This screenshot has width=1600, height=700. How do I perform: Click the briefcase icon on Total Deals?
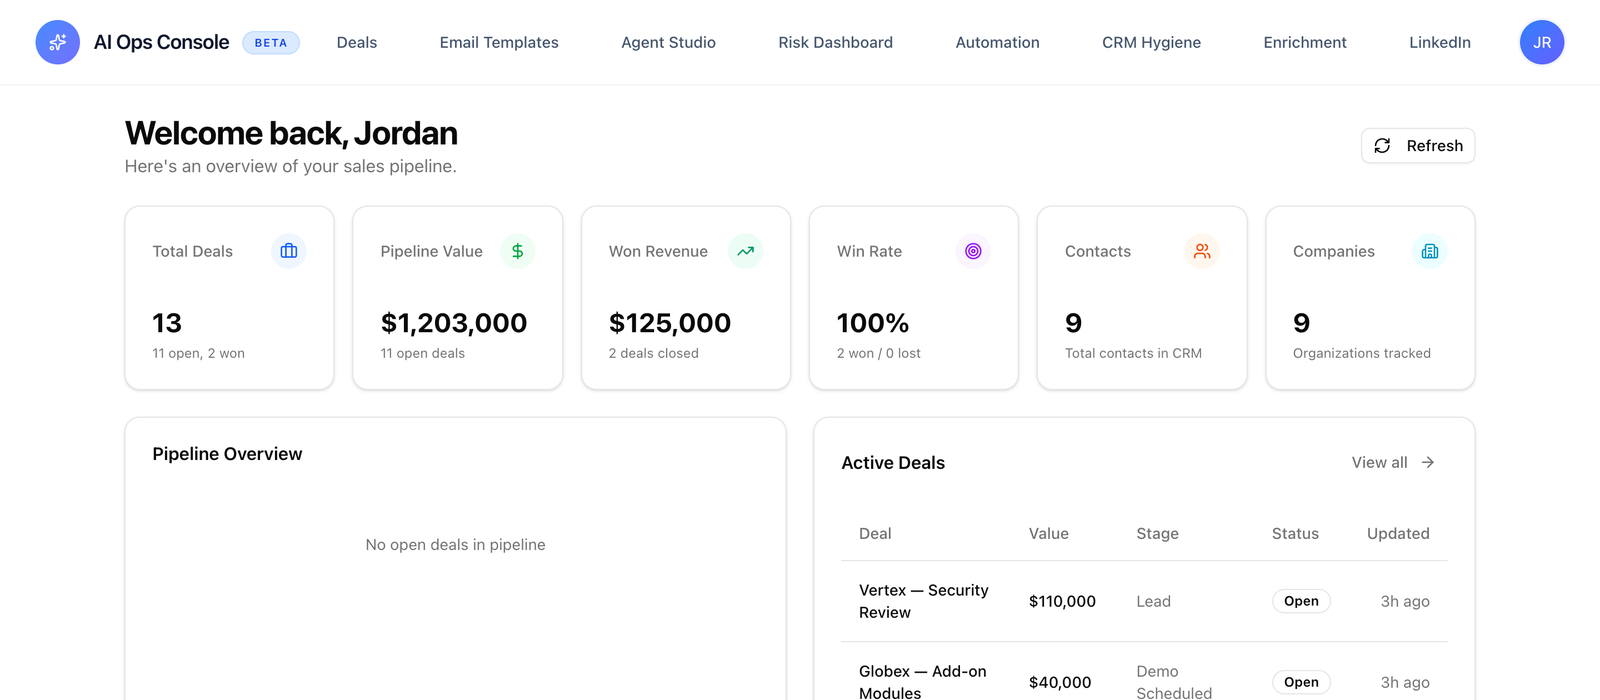[x=289, y=251]
